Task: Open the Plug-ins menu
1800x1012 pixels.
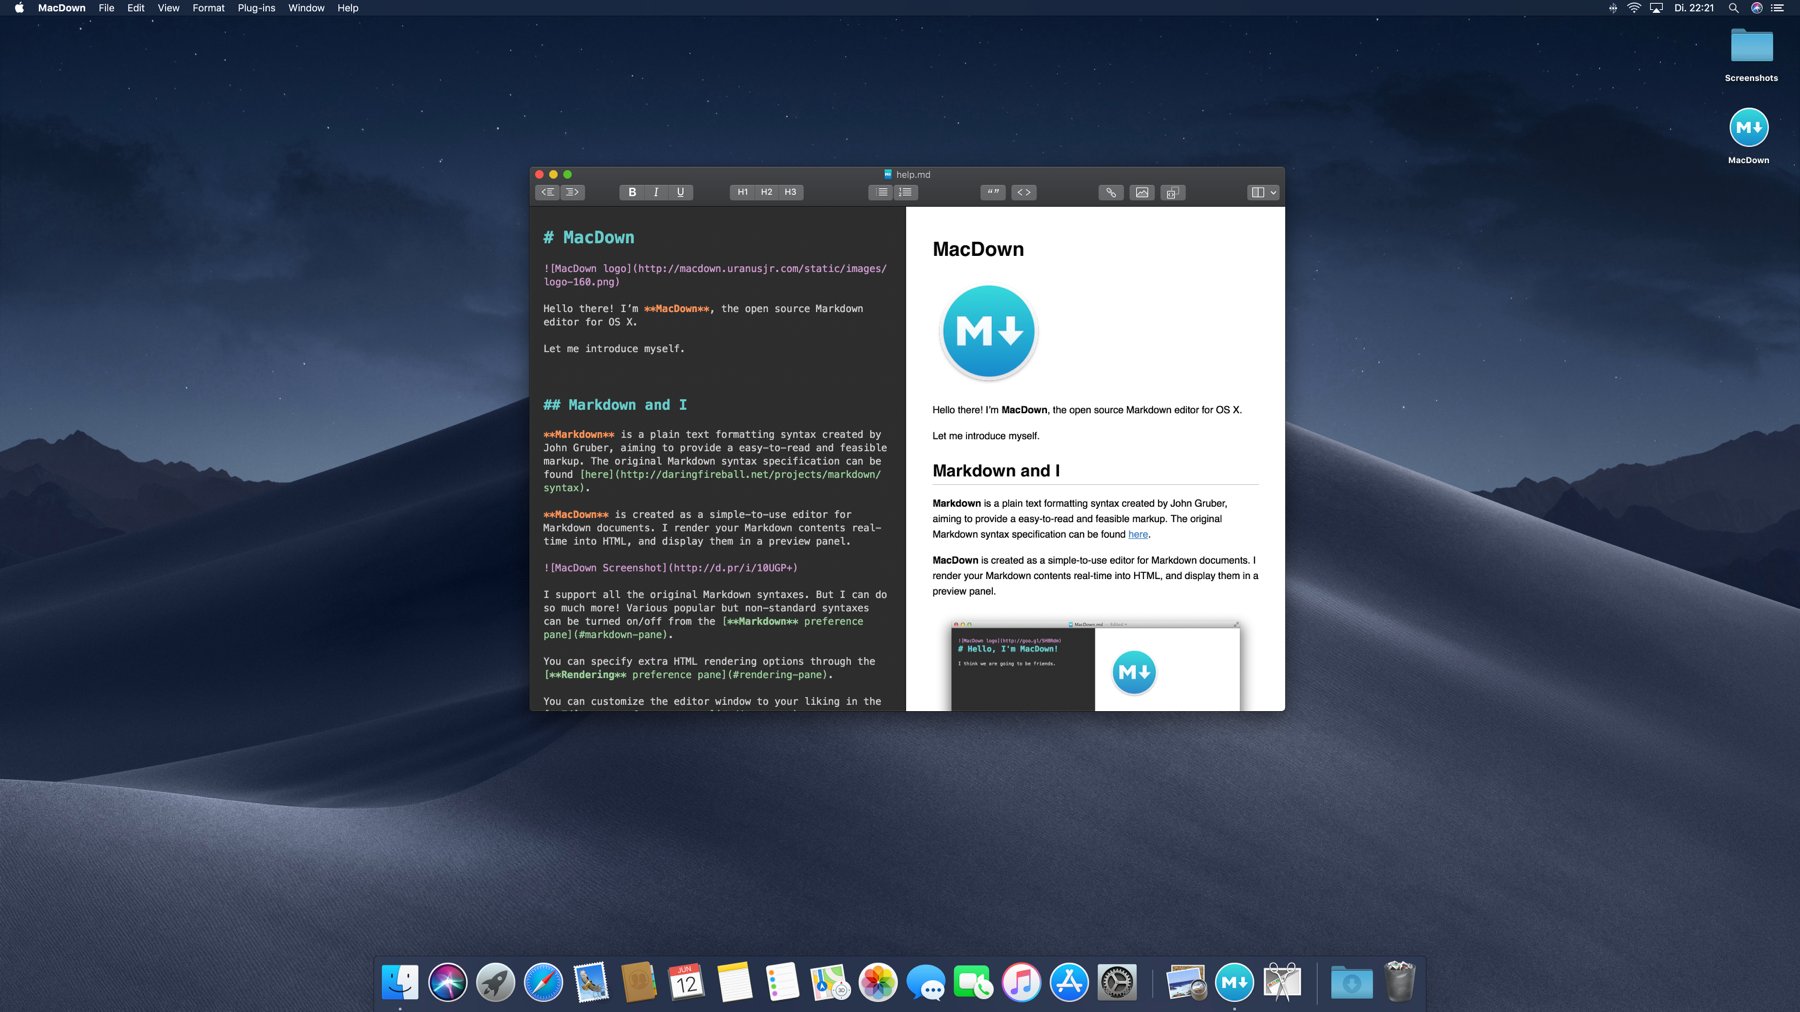Action: point(256,8)
